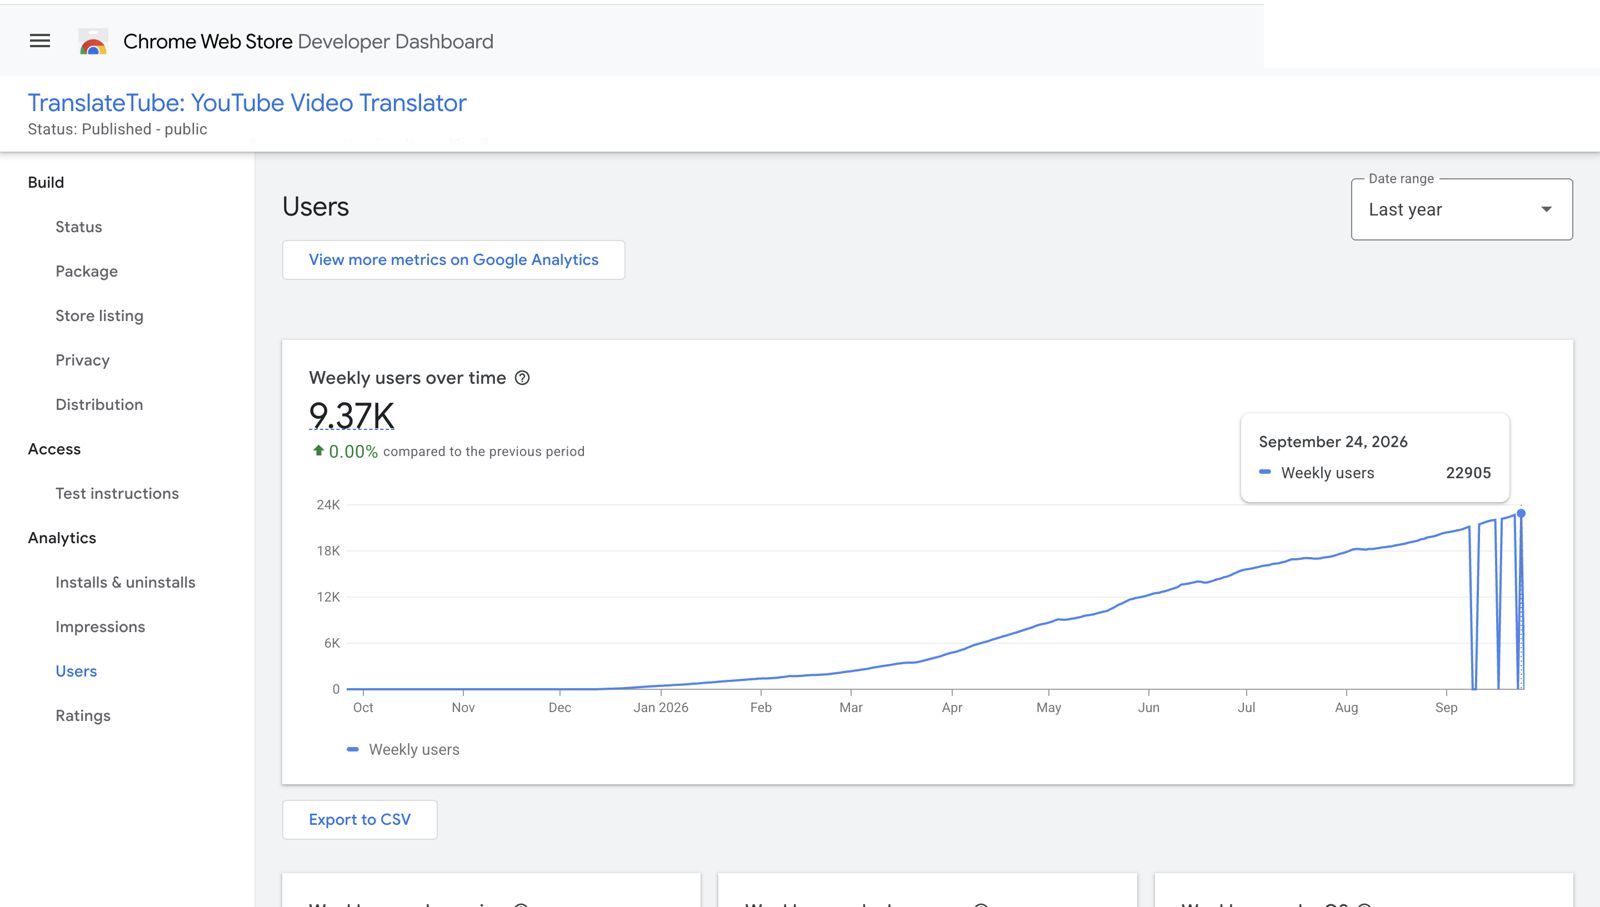This screenshot has width=1600, height=907.
Task: Open the Package page in the sidebar
Action: [87, 271]
